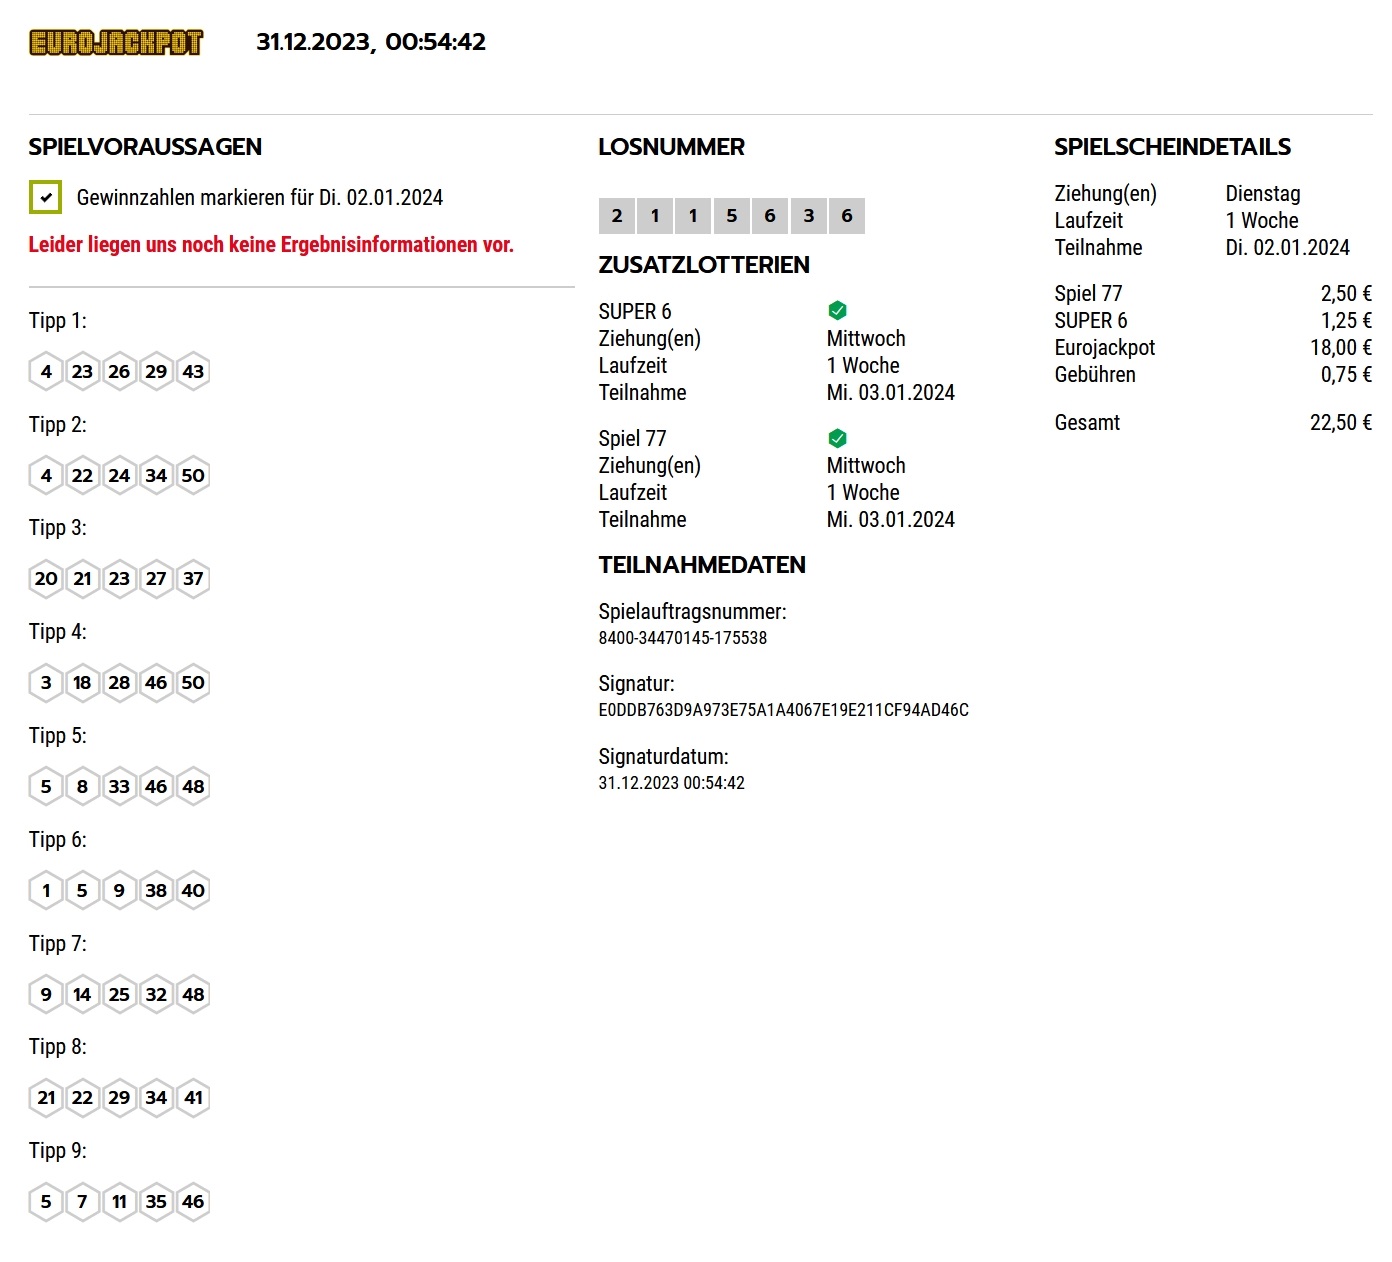Select number 11 in Tipp 9

(x=119, y=1202)
